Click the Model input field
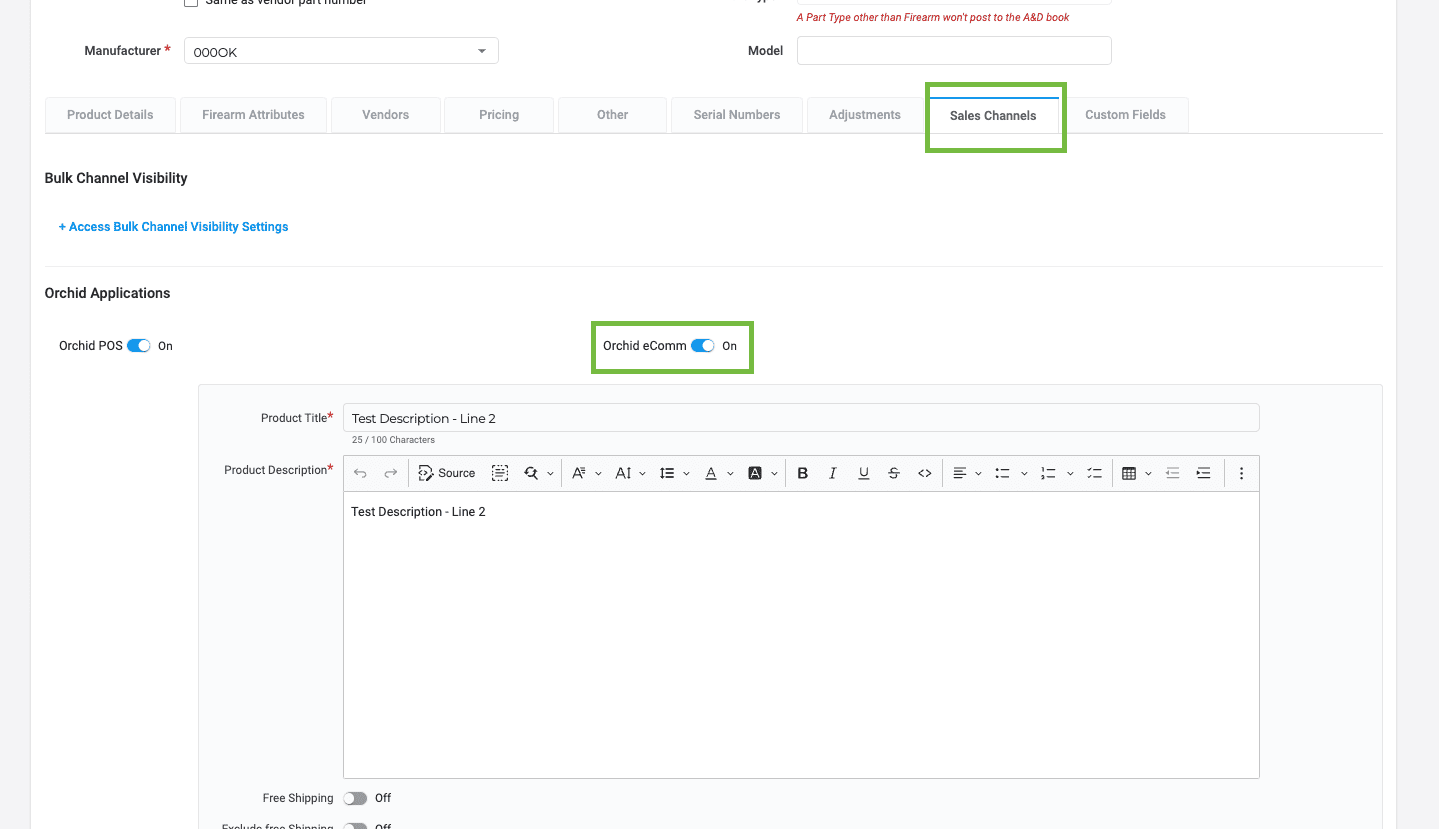 [954, 51]
